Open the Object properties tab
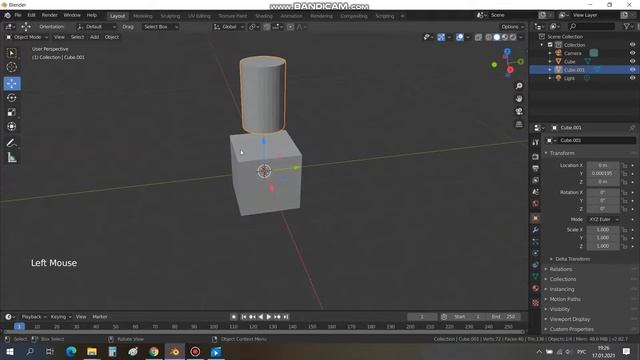The width and height of the screenshot is (640, 360). tap(536, 218)
